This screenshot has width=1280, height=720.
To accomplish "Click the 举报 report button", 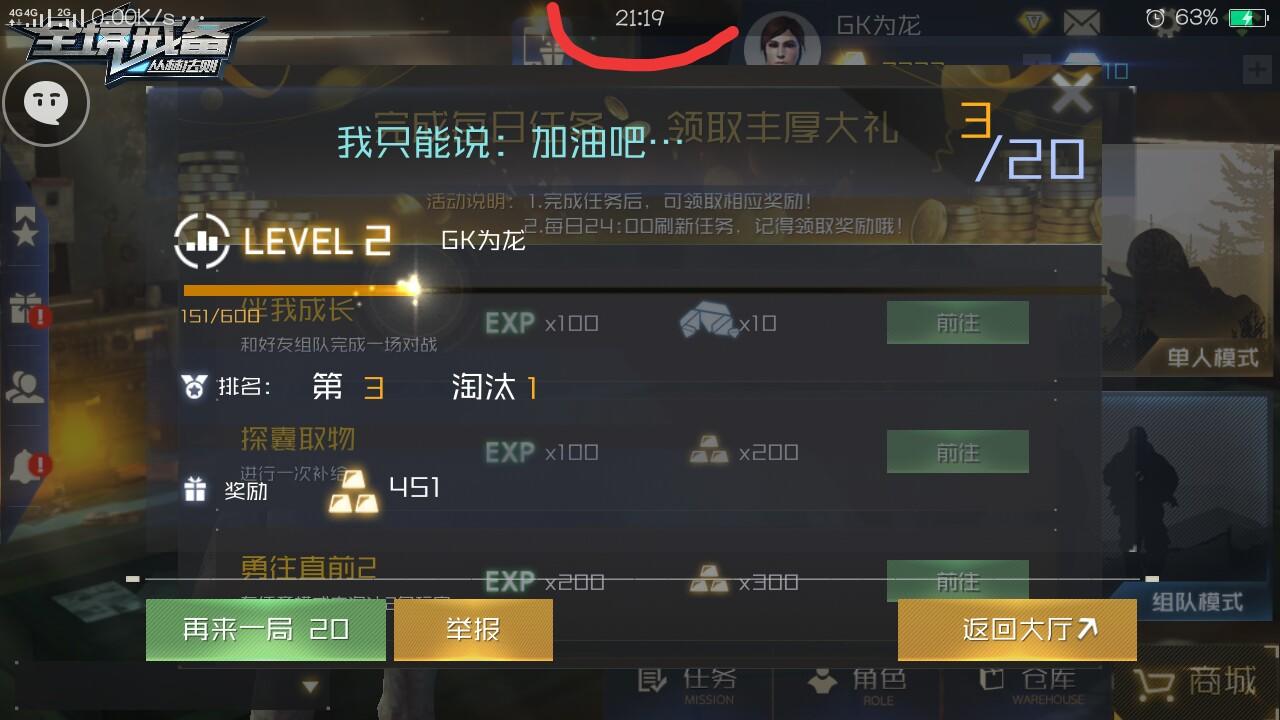I will (473, 629).
